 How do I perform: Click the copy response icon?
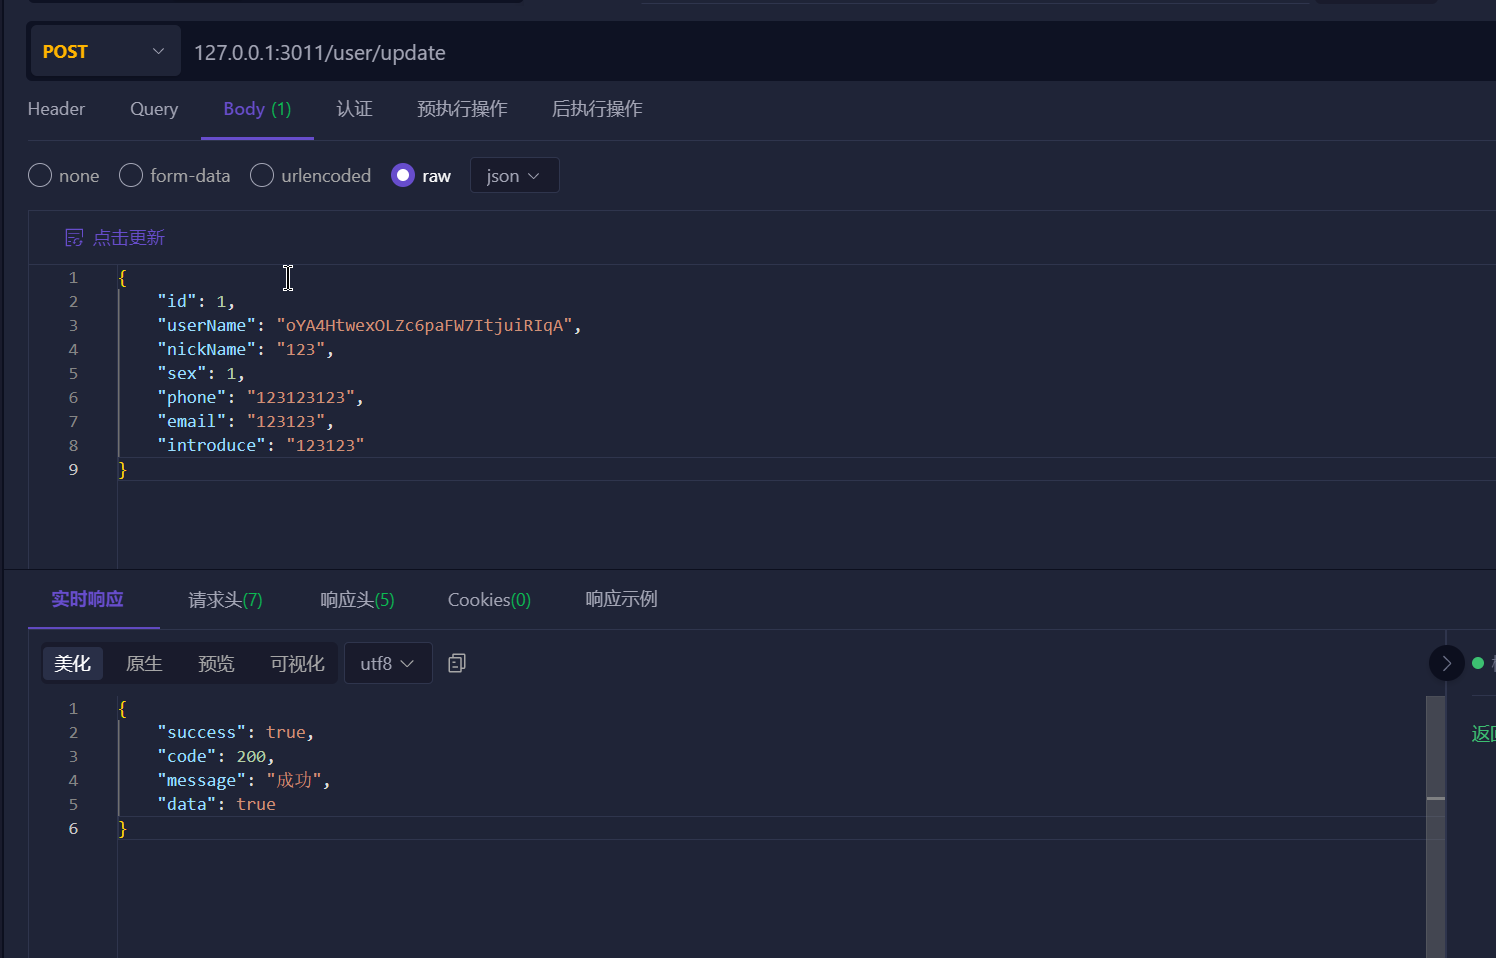(x=457, y=663)
